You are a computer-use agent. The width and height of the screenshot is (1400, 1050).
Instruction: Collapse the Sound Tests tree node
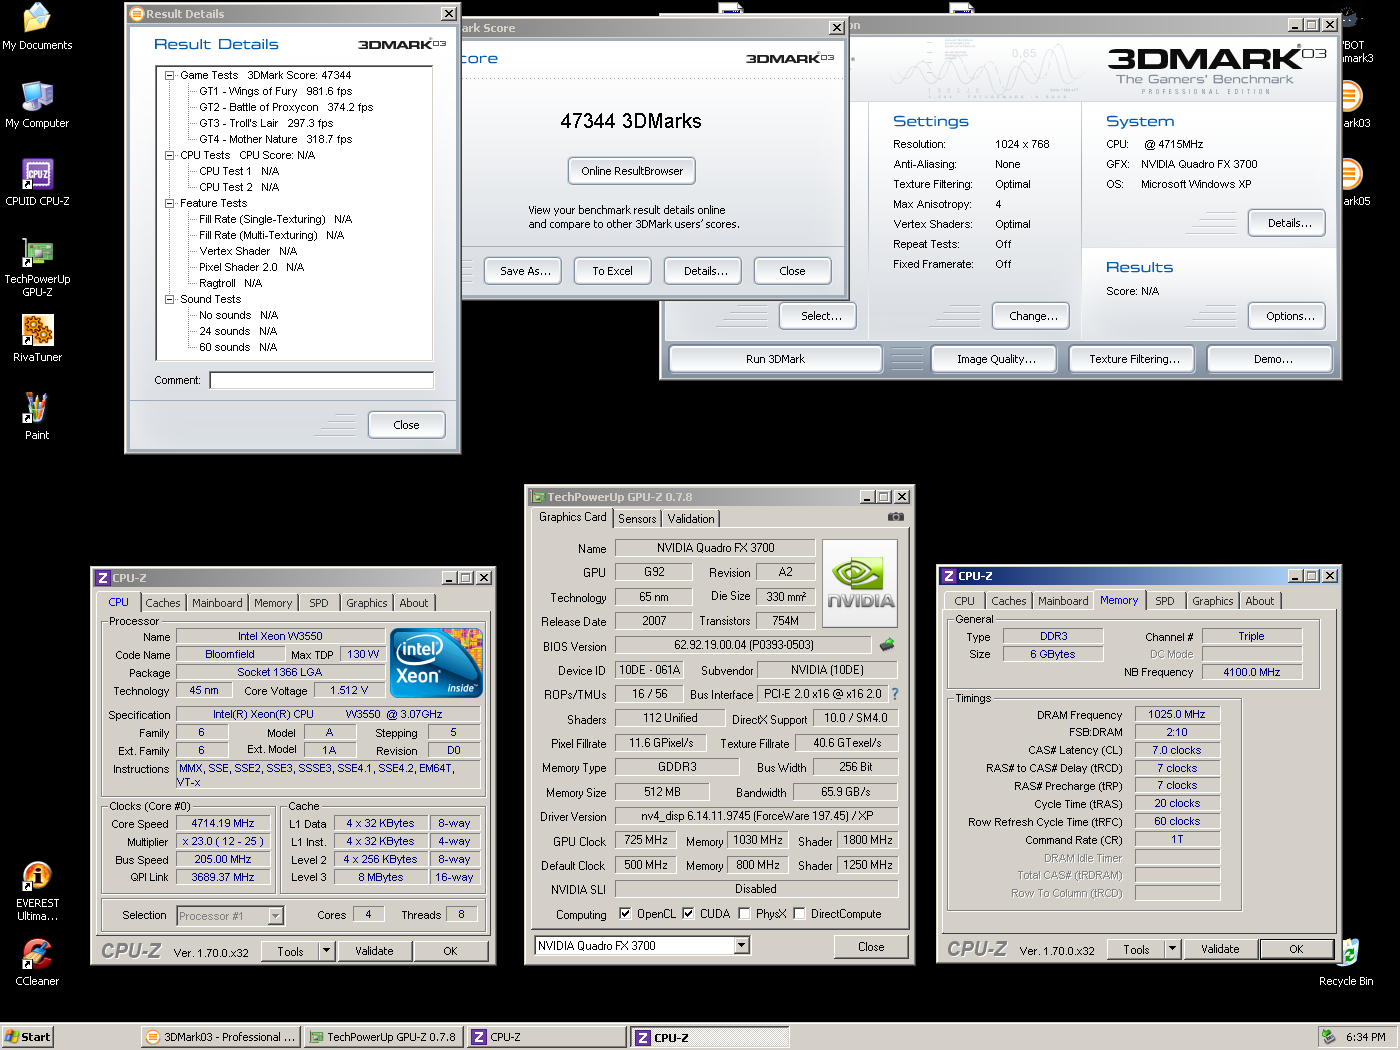click(170, 299)
